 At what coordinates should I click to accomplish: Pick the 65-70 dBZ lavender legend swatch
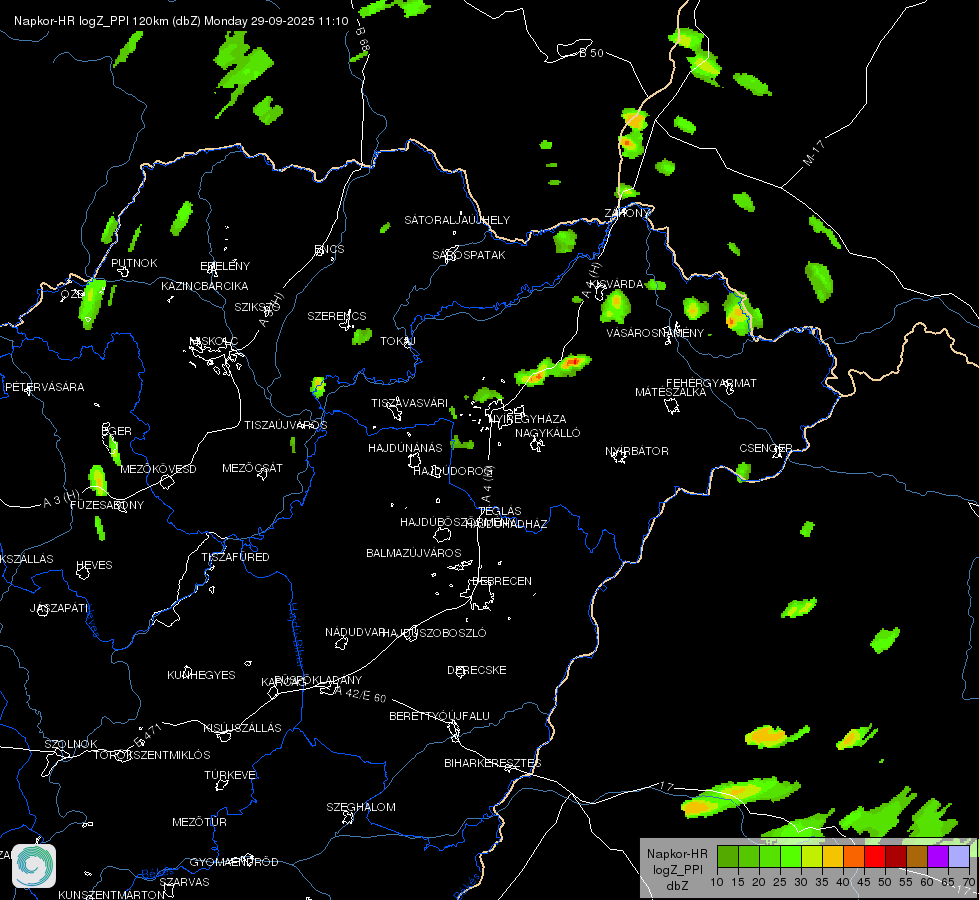[959, 857]
